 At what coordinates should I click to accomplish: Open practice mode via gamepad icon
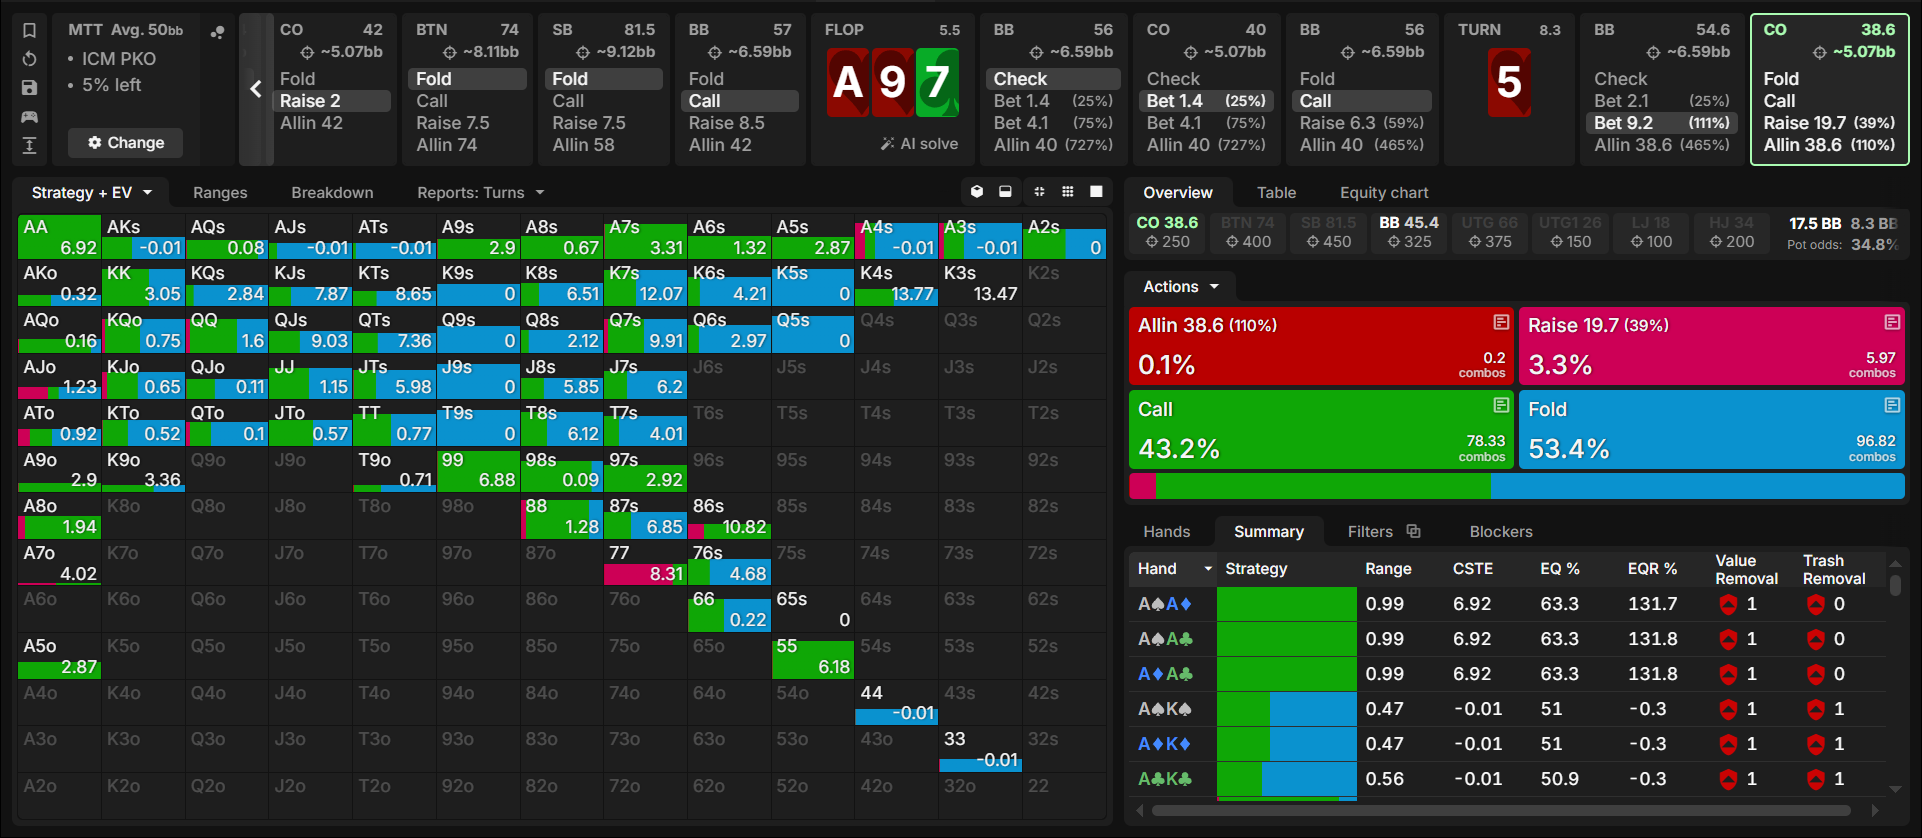[30, 117]
